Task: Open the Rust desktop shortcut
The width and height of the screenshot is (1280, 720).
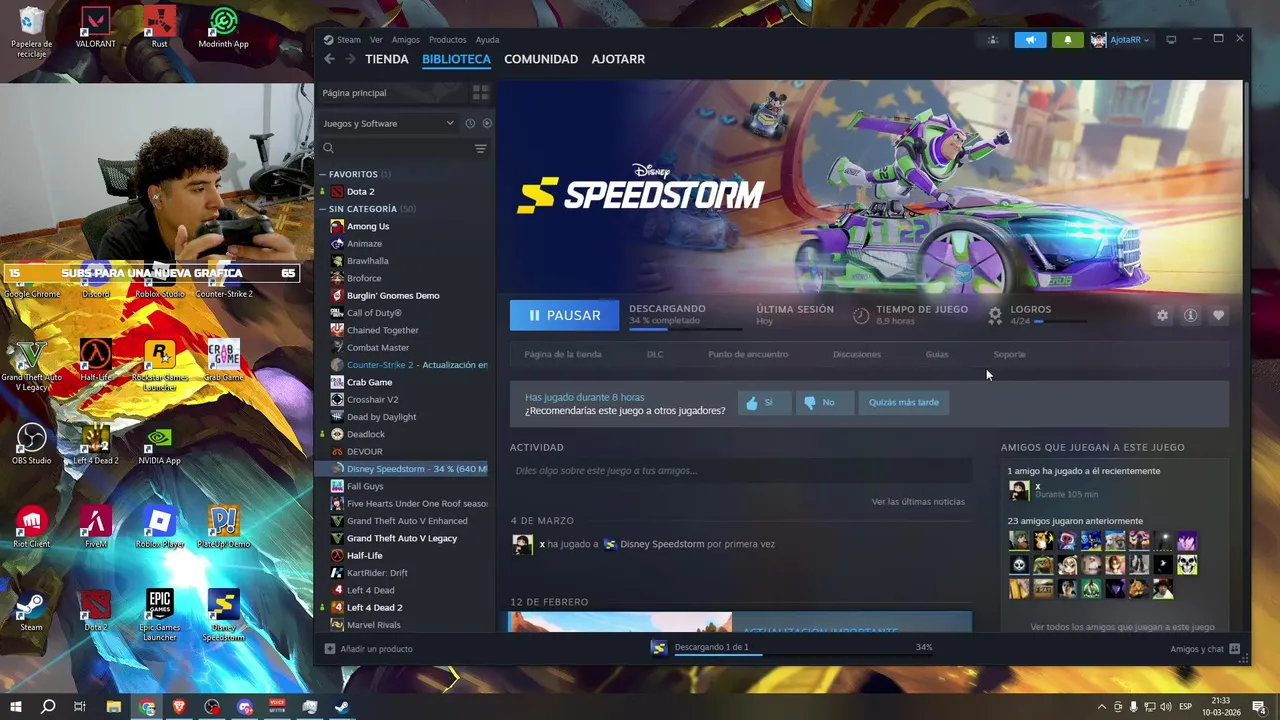Action: (x=160, y=27)
